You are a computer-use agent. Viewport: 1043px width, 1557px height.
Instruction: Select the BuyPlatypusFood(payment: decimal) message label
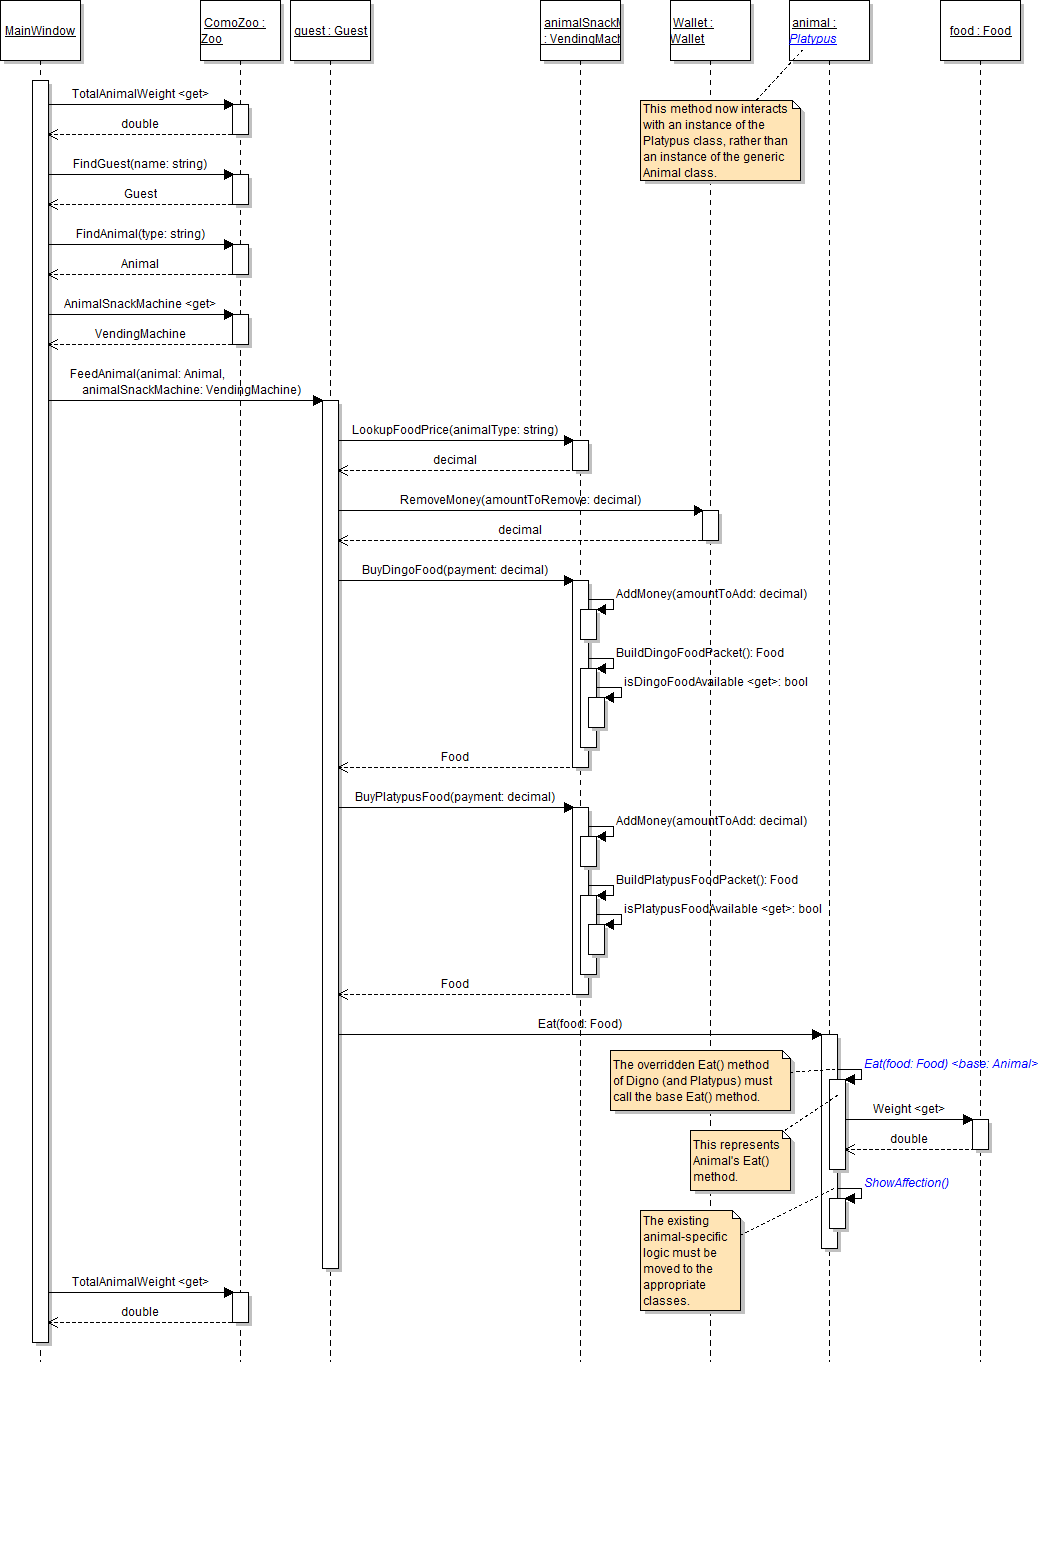455,797
